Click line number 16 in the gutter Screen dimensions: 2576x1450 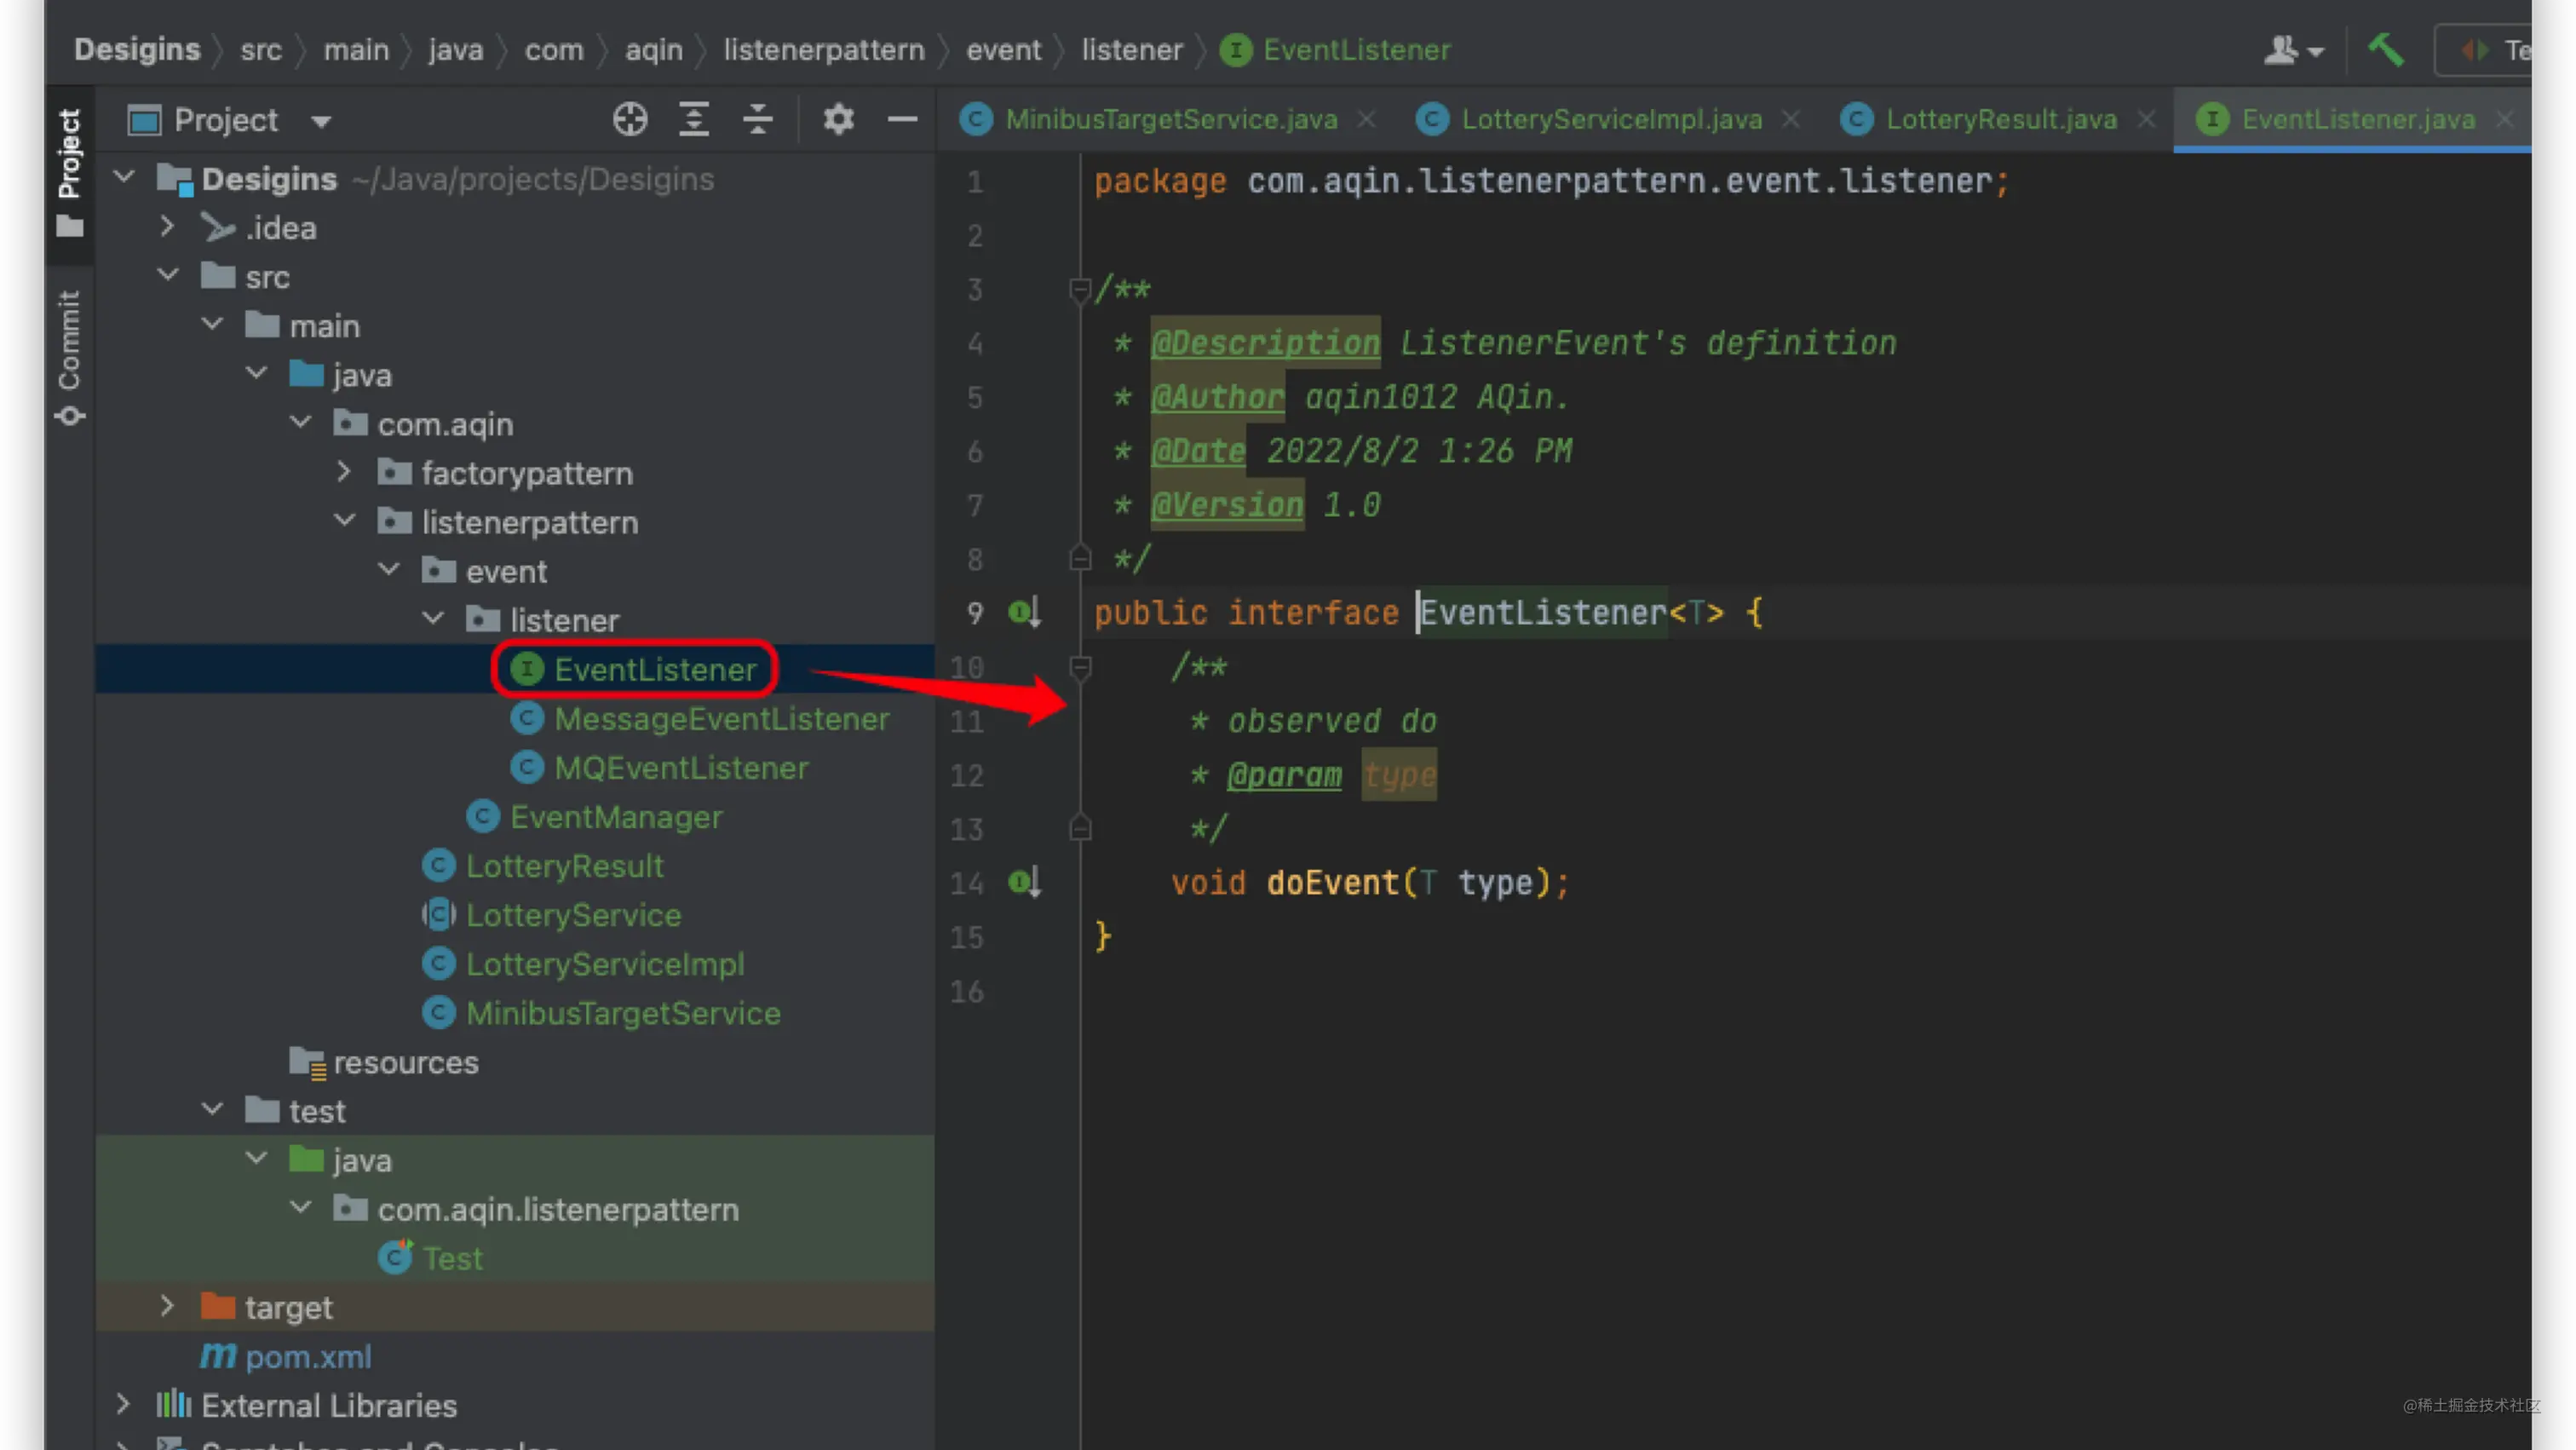(967, 991)
